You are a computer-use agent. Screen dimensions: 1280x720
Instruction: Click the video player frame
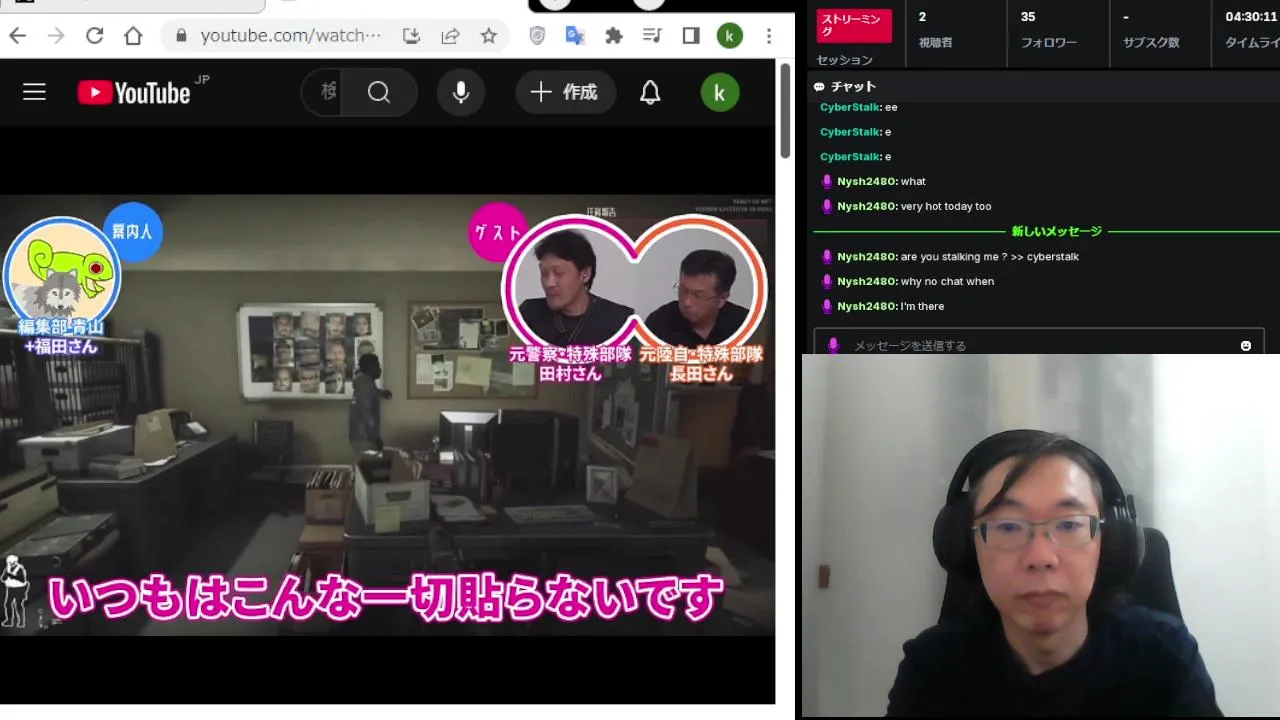tap(387, 415)
